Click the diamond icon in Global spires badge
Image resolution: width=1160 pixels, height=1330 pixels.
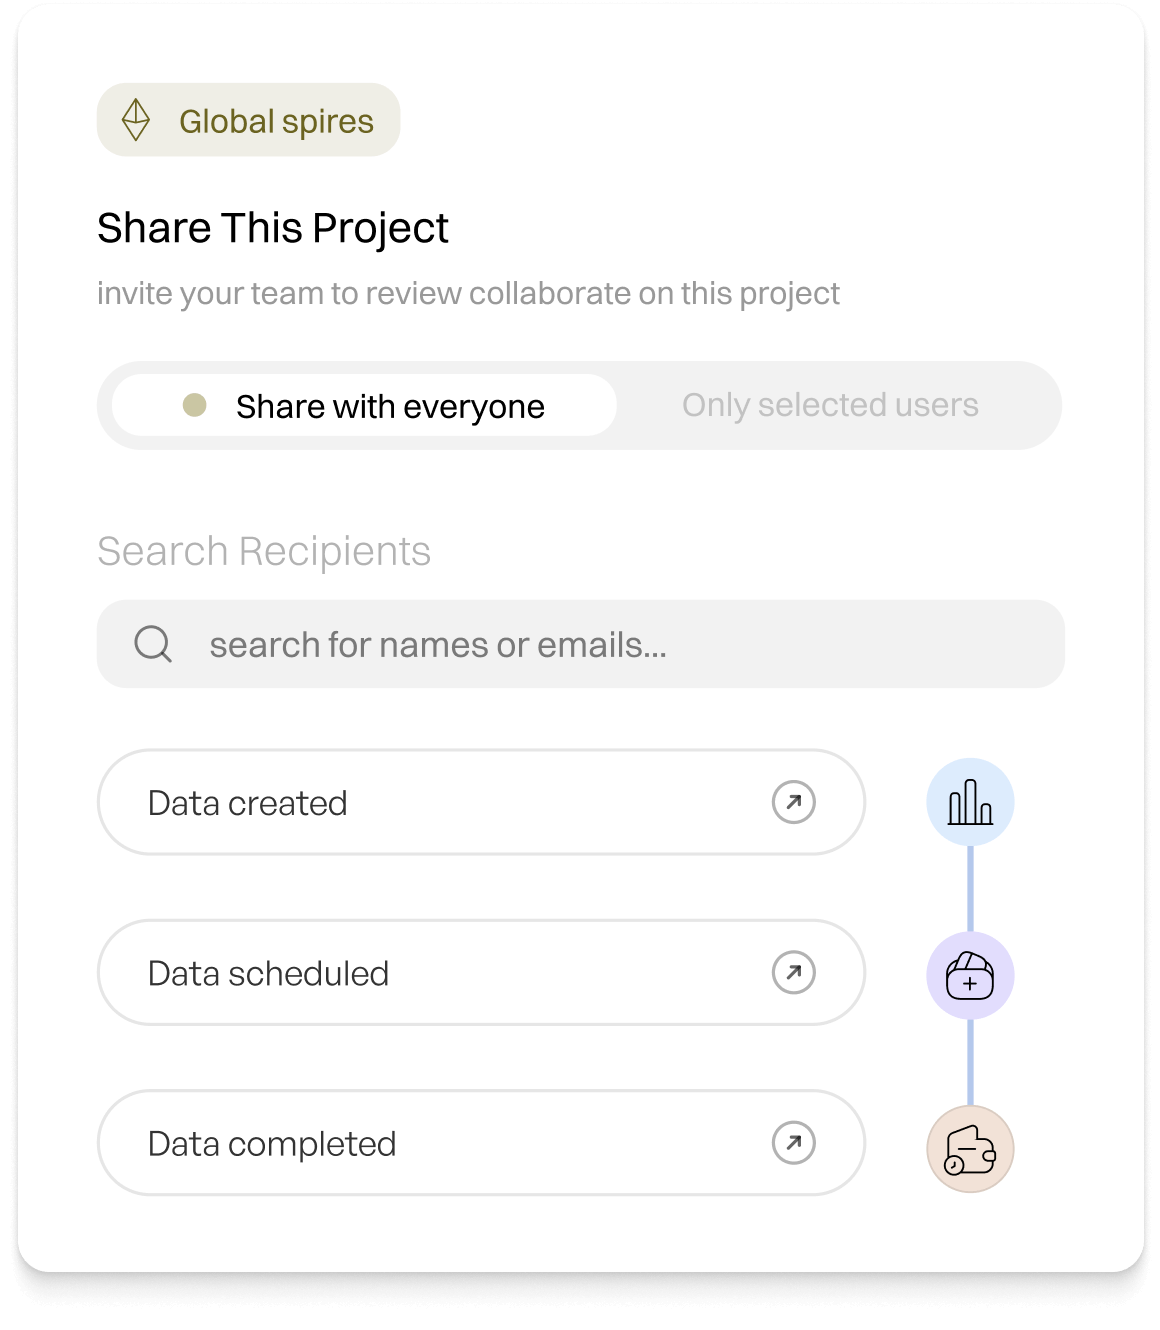[x=136, y=120]
